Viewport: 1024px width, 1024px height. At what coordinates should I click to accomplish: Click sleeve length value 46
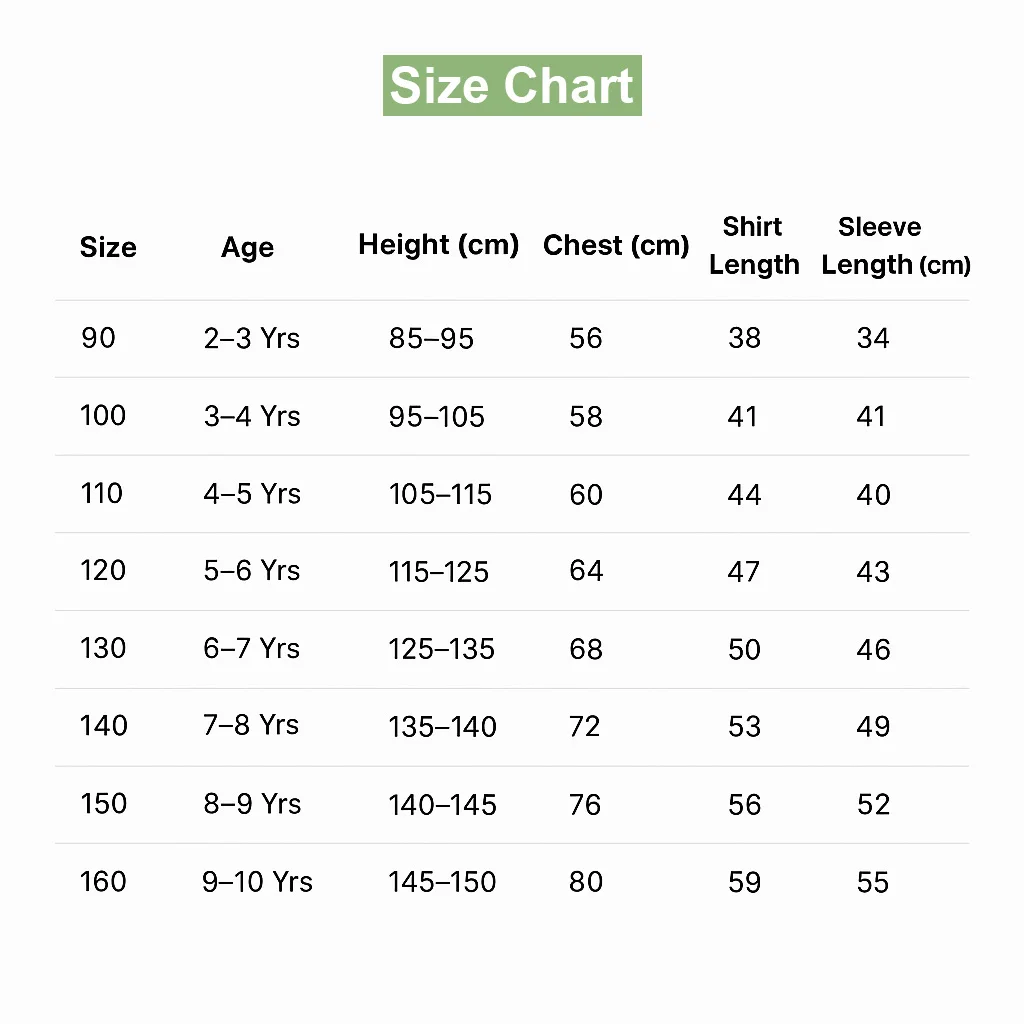point(873,650)
